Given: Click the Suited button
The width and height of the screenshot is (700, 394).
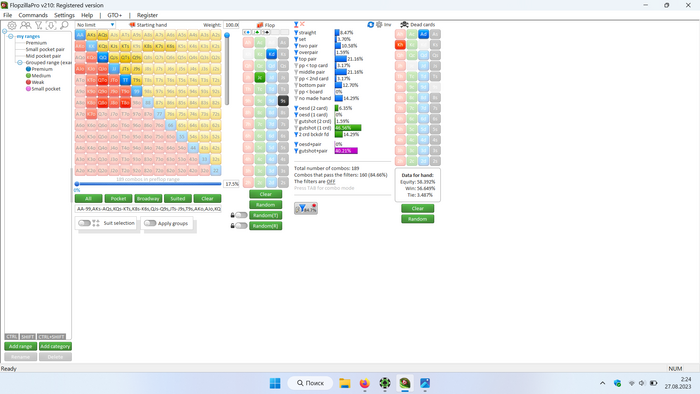Looking at the screenshot, I should pos(178,199).
